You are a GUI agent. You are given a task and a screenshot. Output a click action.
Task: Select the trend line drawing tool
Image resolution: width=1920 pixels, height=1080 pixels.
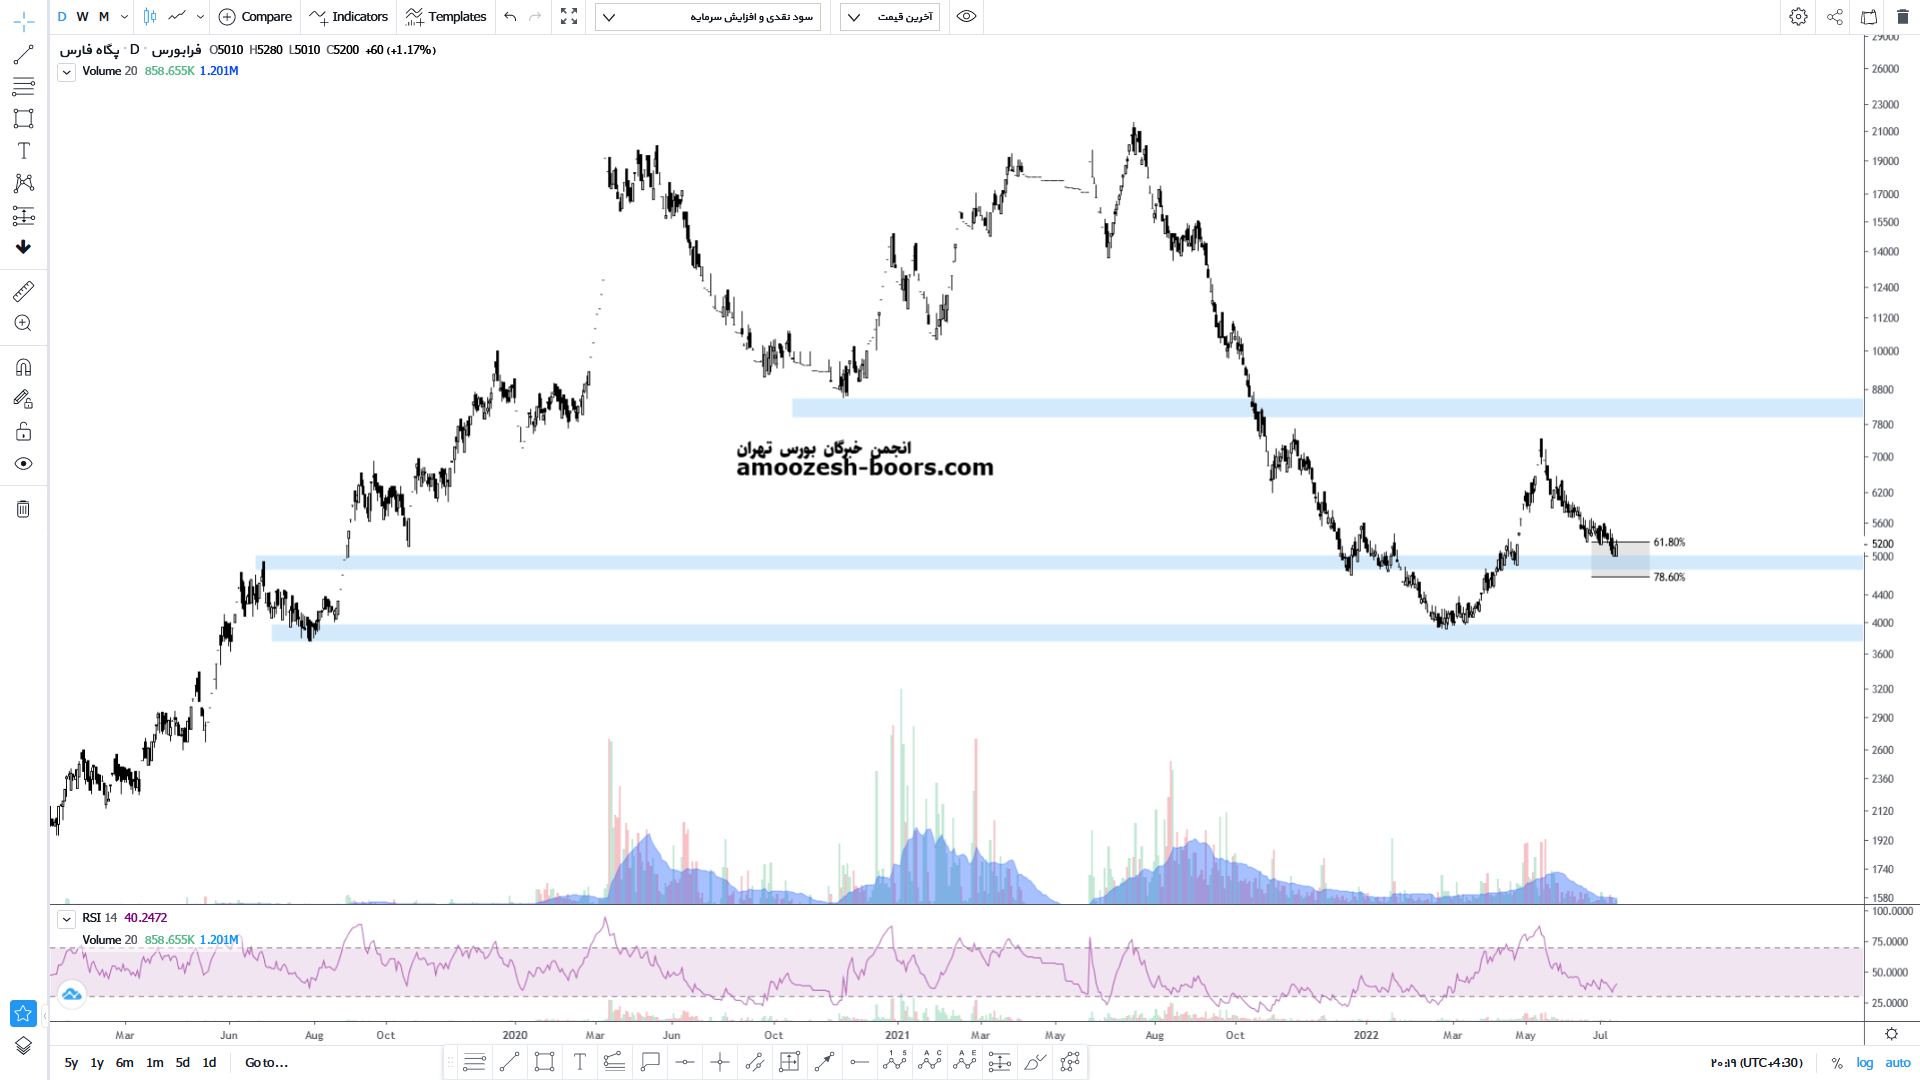coord(23,55)
